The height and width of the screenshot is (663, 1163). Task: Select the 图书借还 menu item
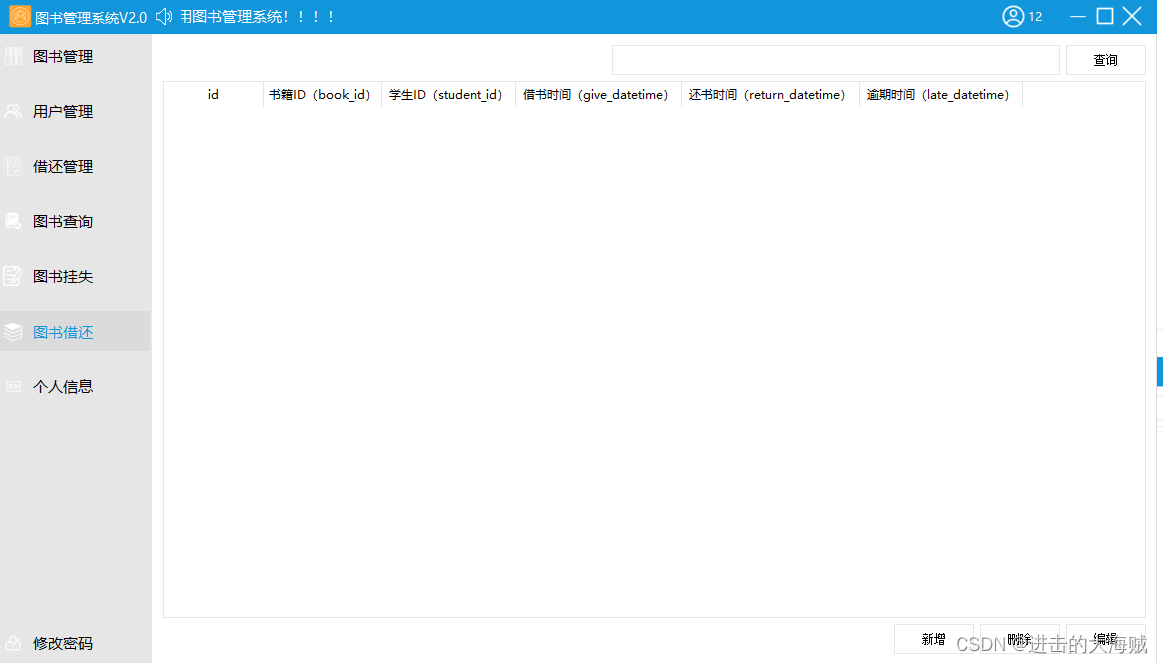76,332
